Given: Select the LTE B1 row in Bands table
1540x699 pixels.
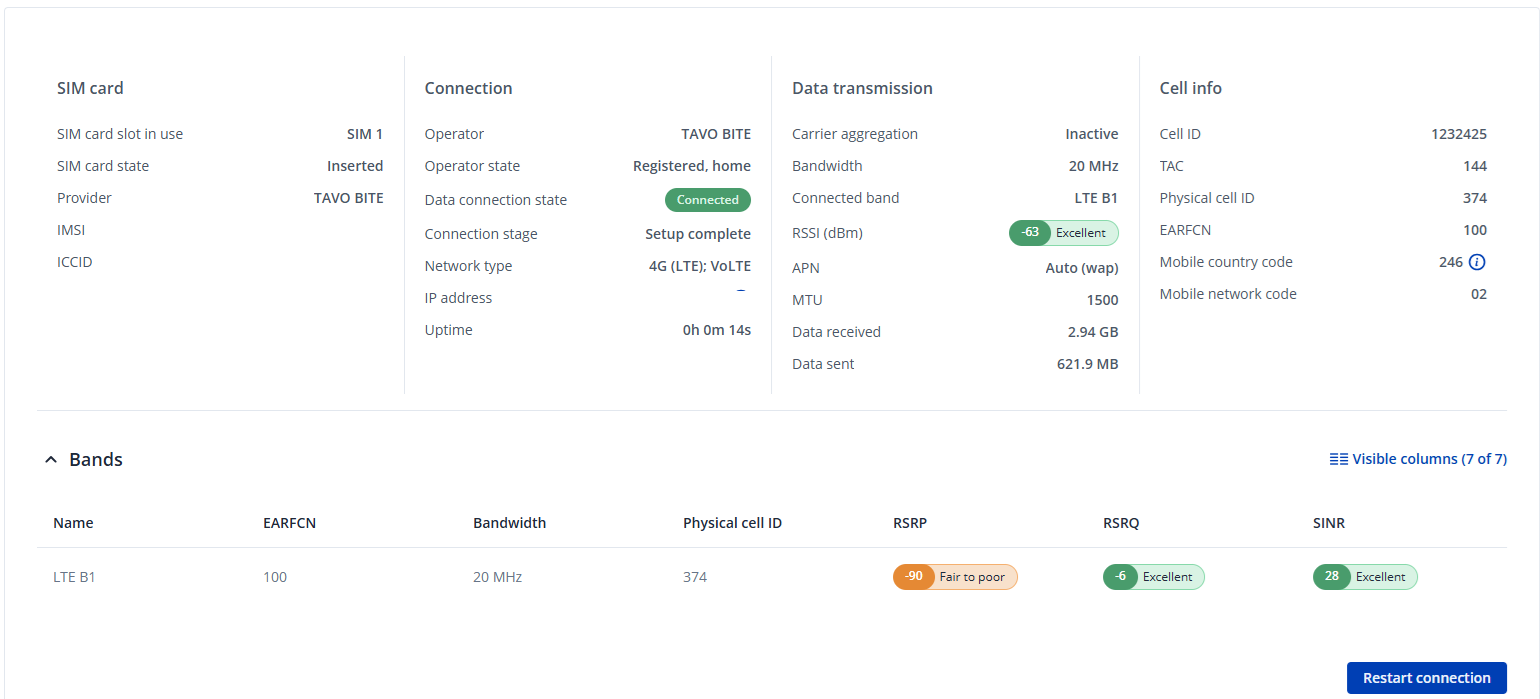Looking at the screenshot, I should [74, 577].
